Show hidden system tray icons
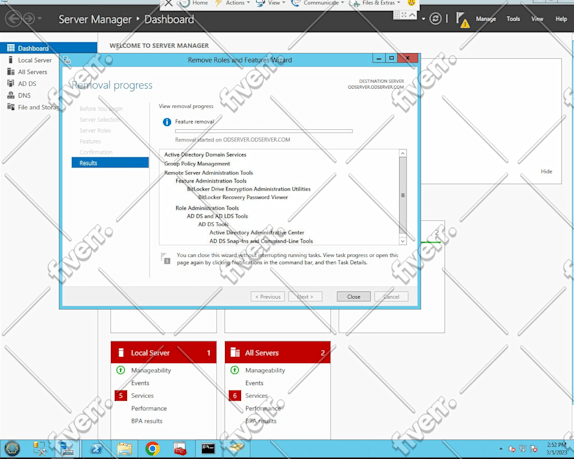 coord(501,449)
